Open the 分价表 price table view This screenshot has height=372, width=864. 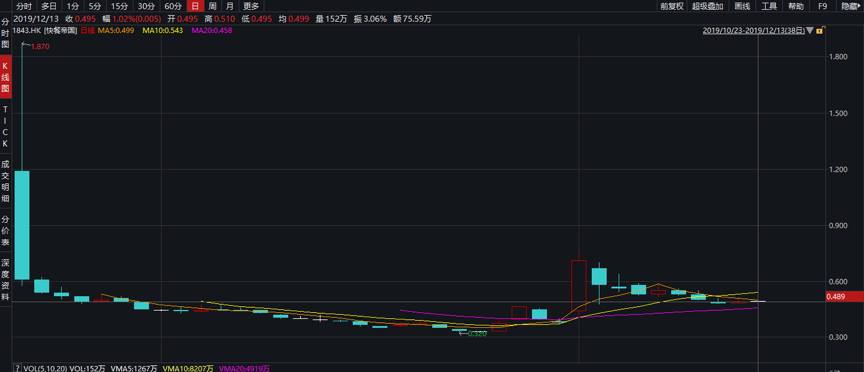tap(6, 231)
